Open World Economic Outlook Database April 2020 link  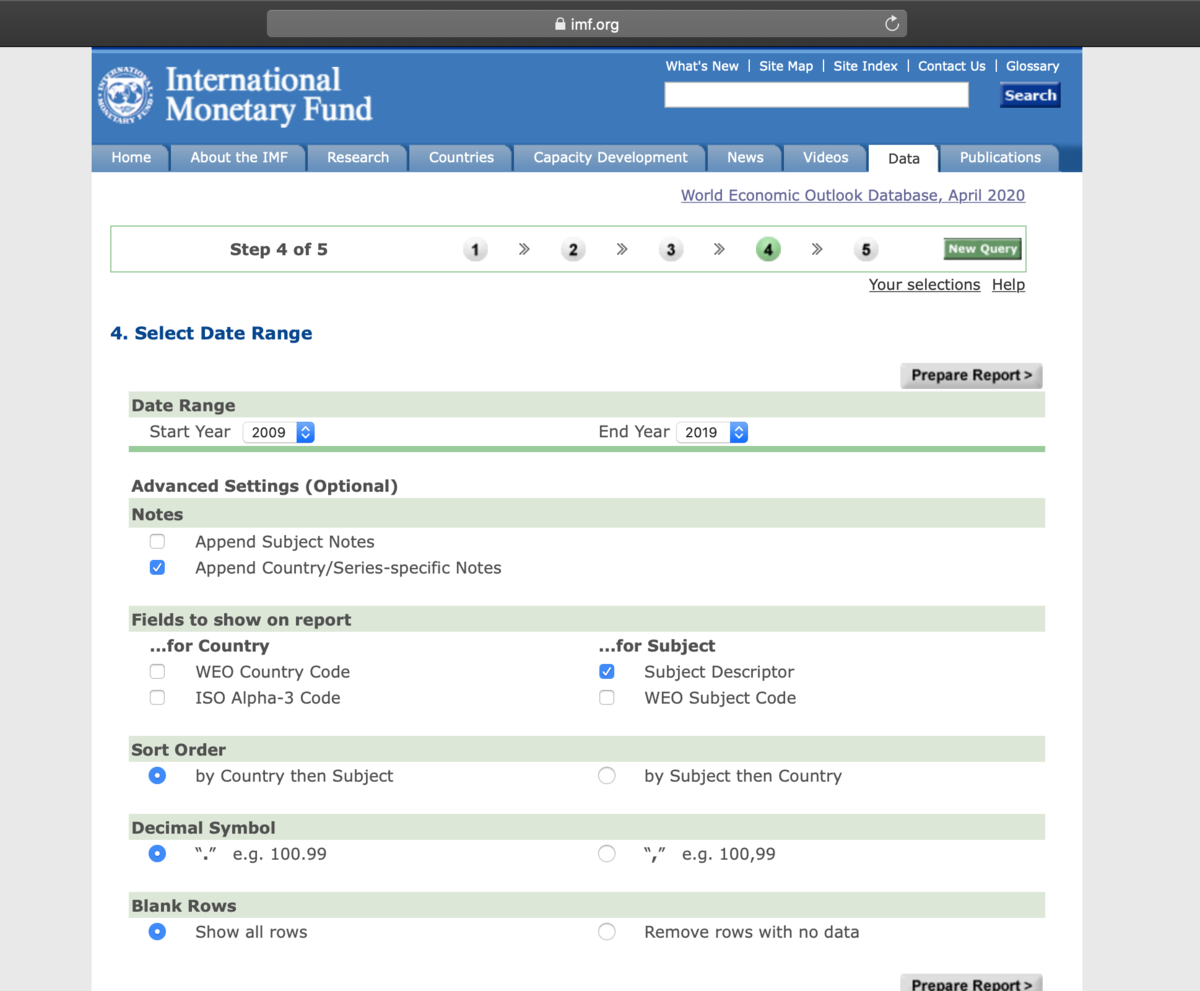[853, 195]
